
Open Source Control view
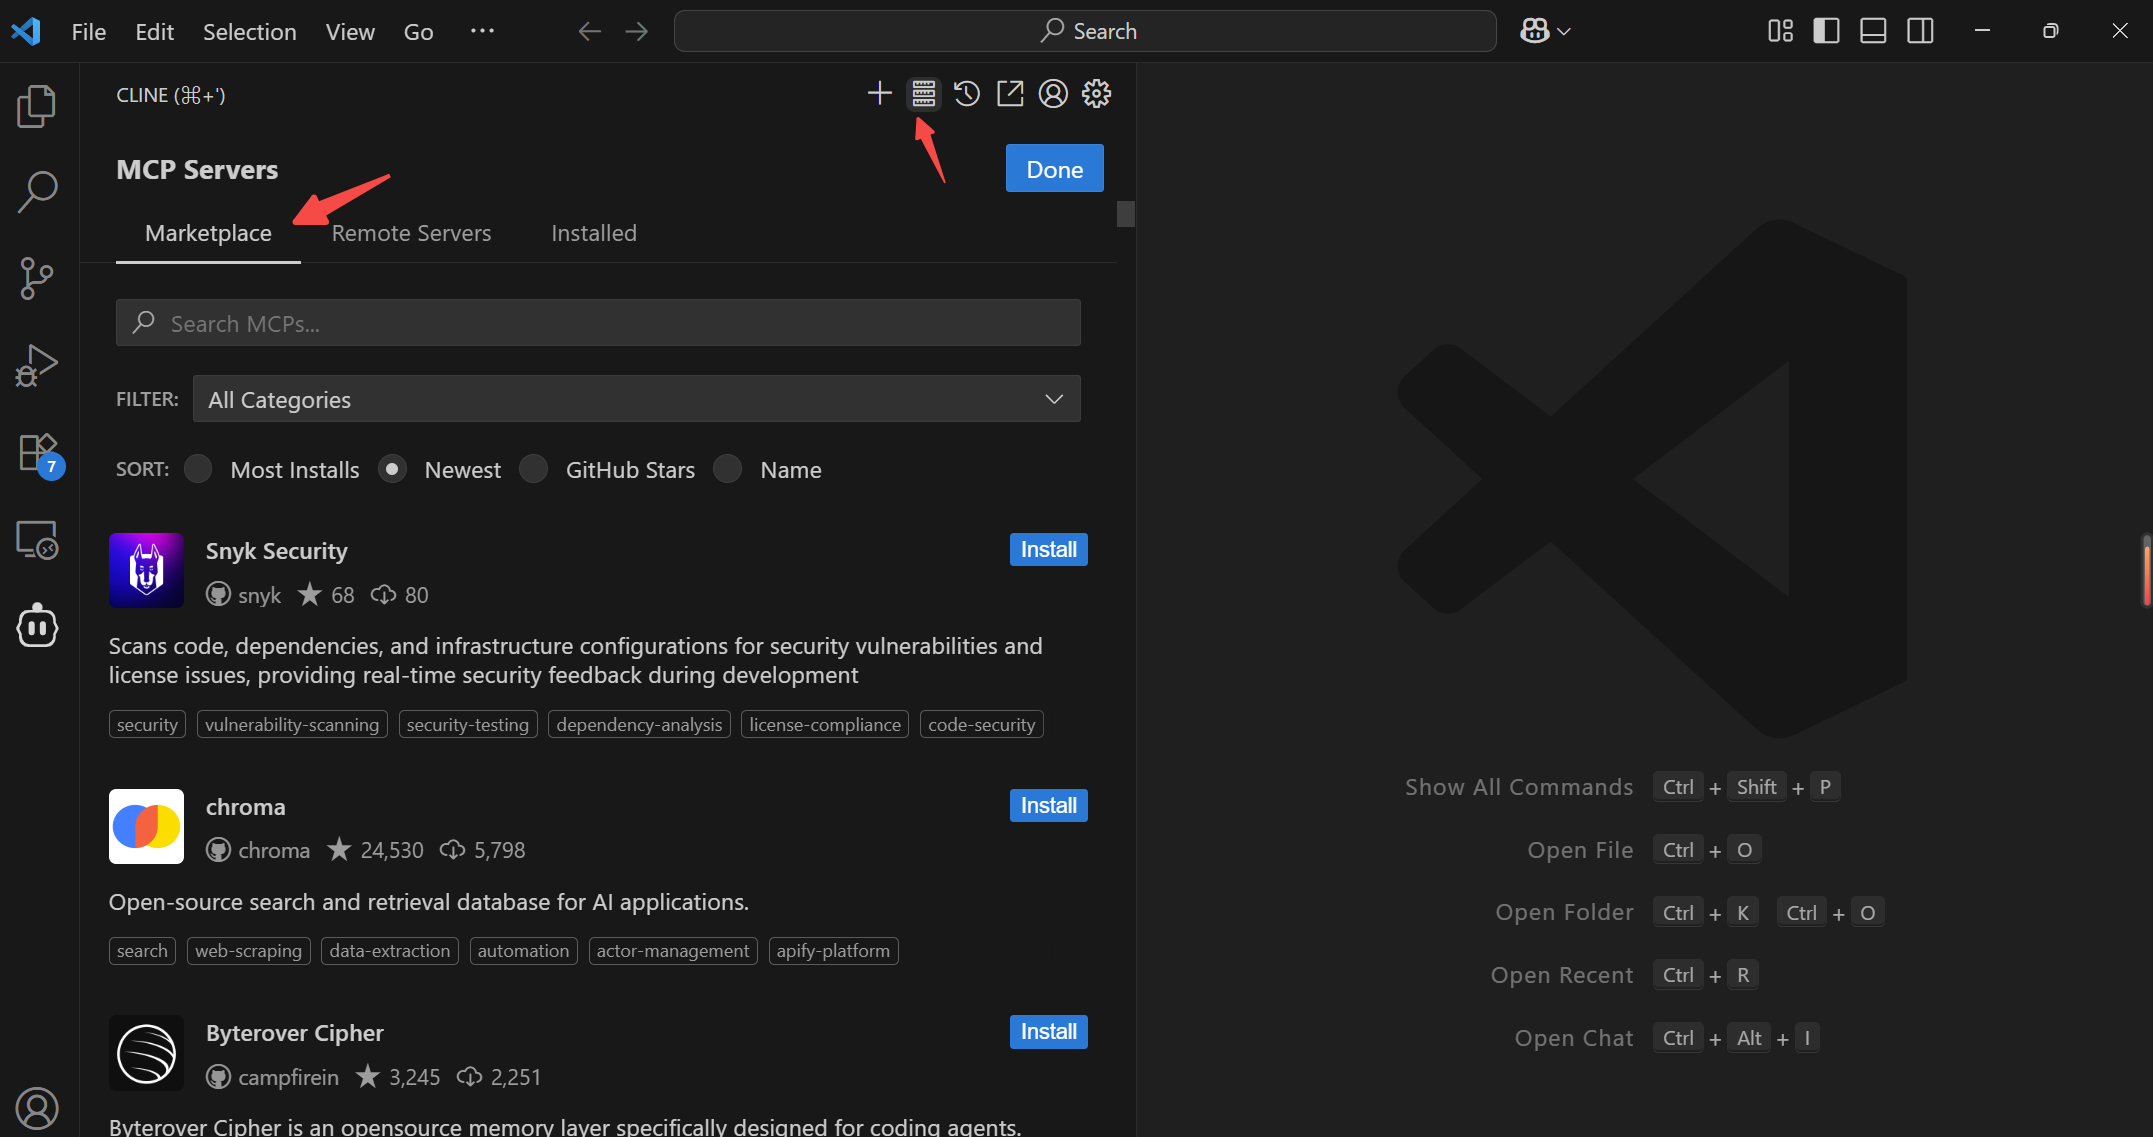click(x=37, y=278)
